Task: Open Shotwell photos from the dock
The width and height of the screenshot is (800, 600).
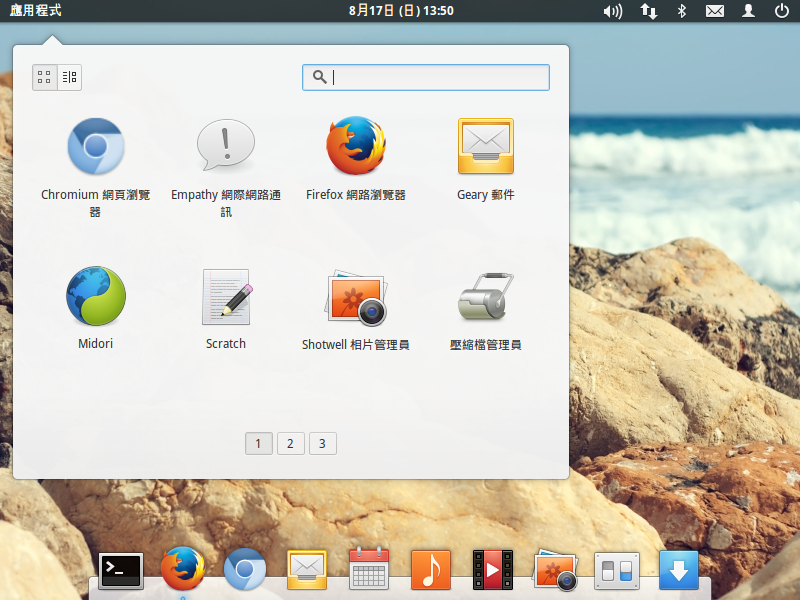Action: [555, 570]
